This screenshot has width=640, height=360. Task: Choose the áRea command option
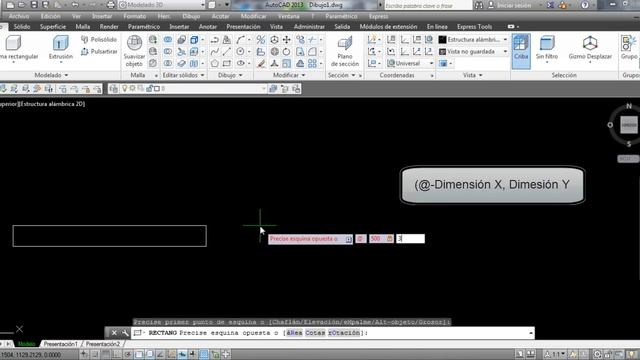click(294, 333)
